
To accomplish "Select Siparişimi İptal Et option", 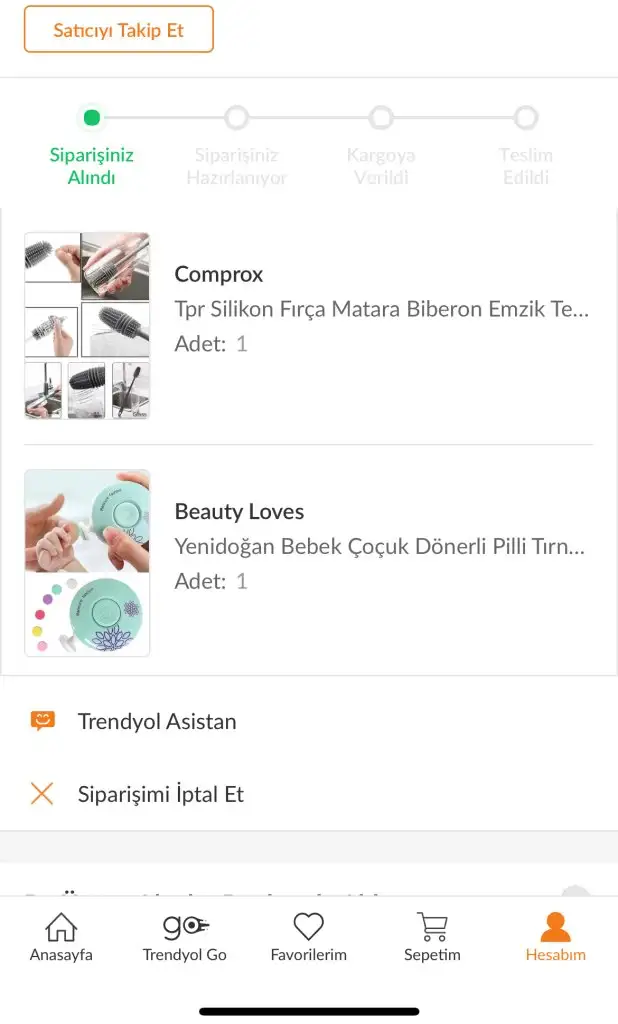I will point(161,794).
